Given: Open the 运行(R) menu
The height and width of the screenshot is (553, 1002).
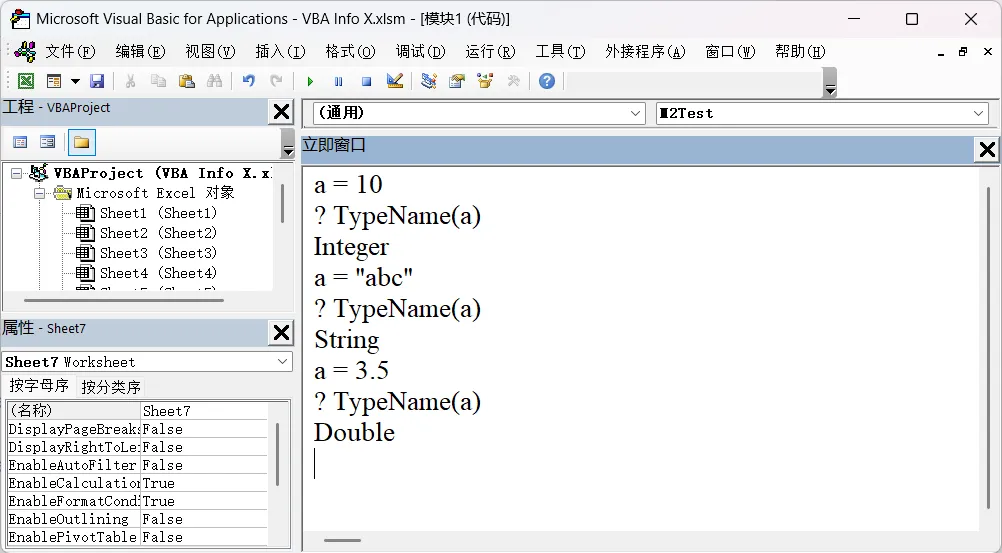Looking at the screenshot, I should pos(490,52).
